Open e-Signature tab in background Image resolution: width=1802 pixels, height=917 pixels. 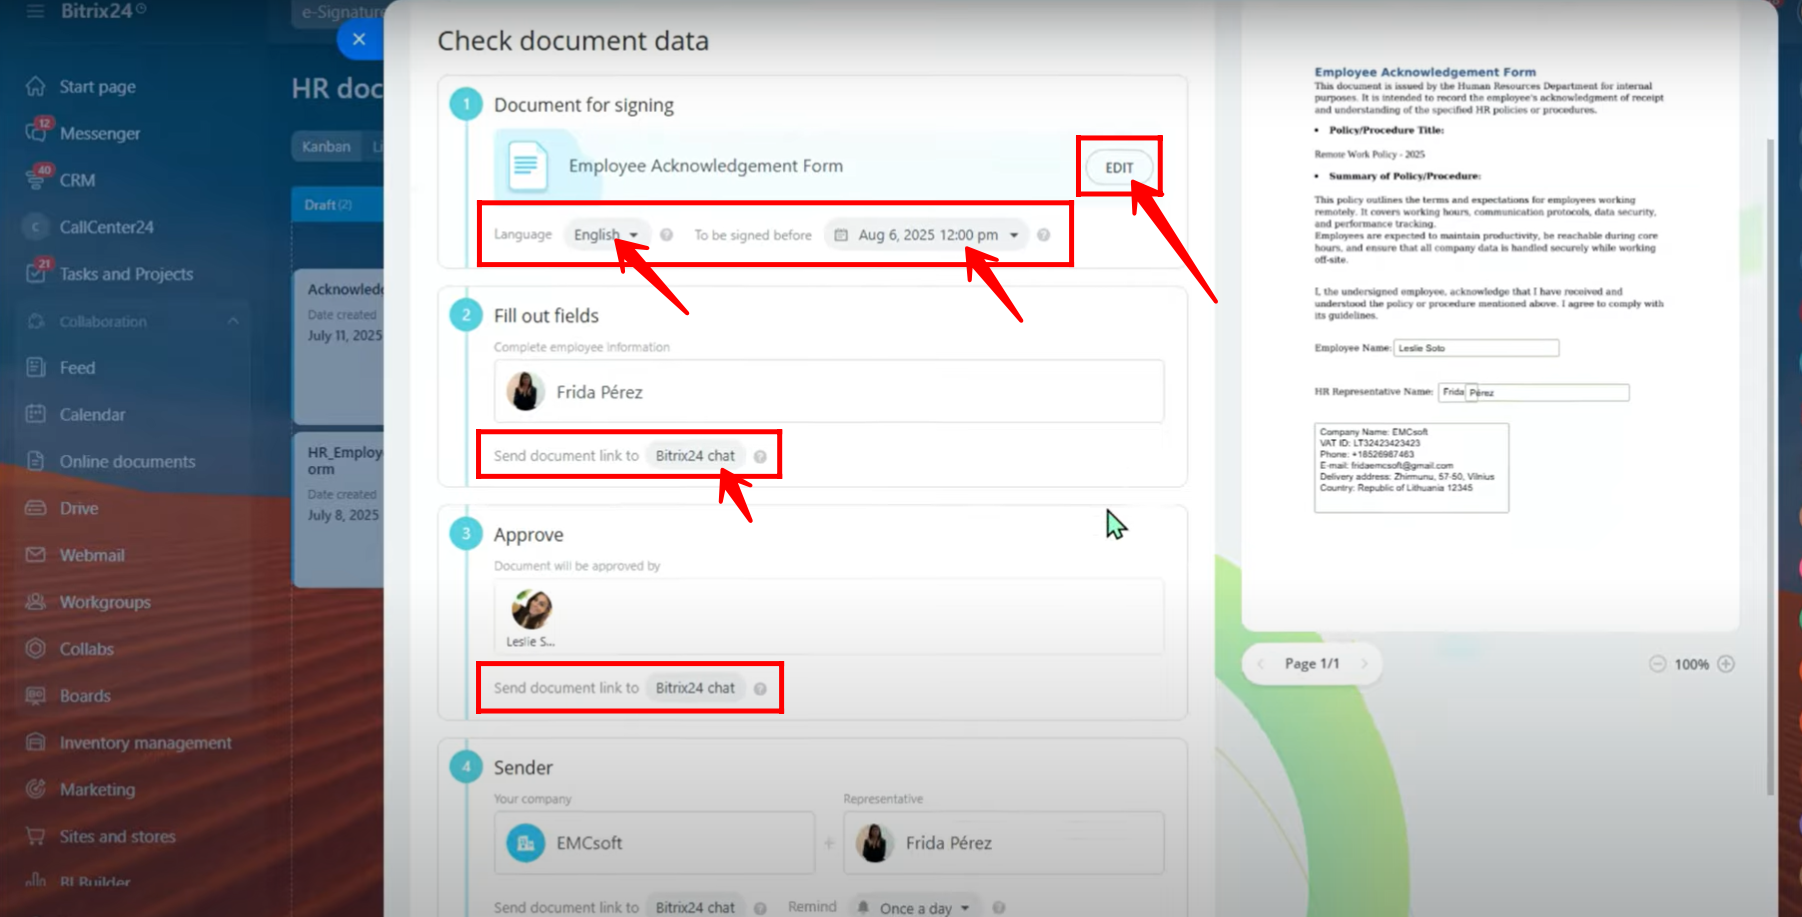(x=342, y=12)
